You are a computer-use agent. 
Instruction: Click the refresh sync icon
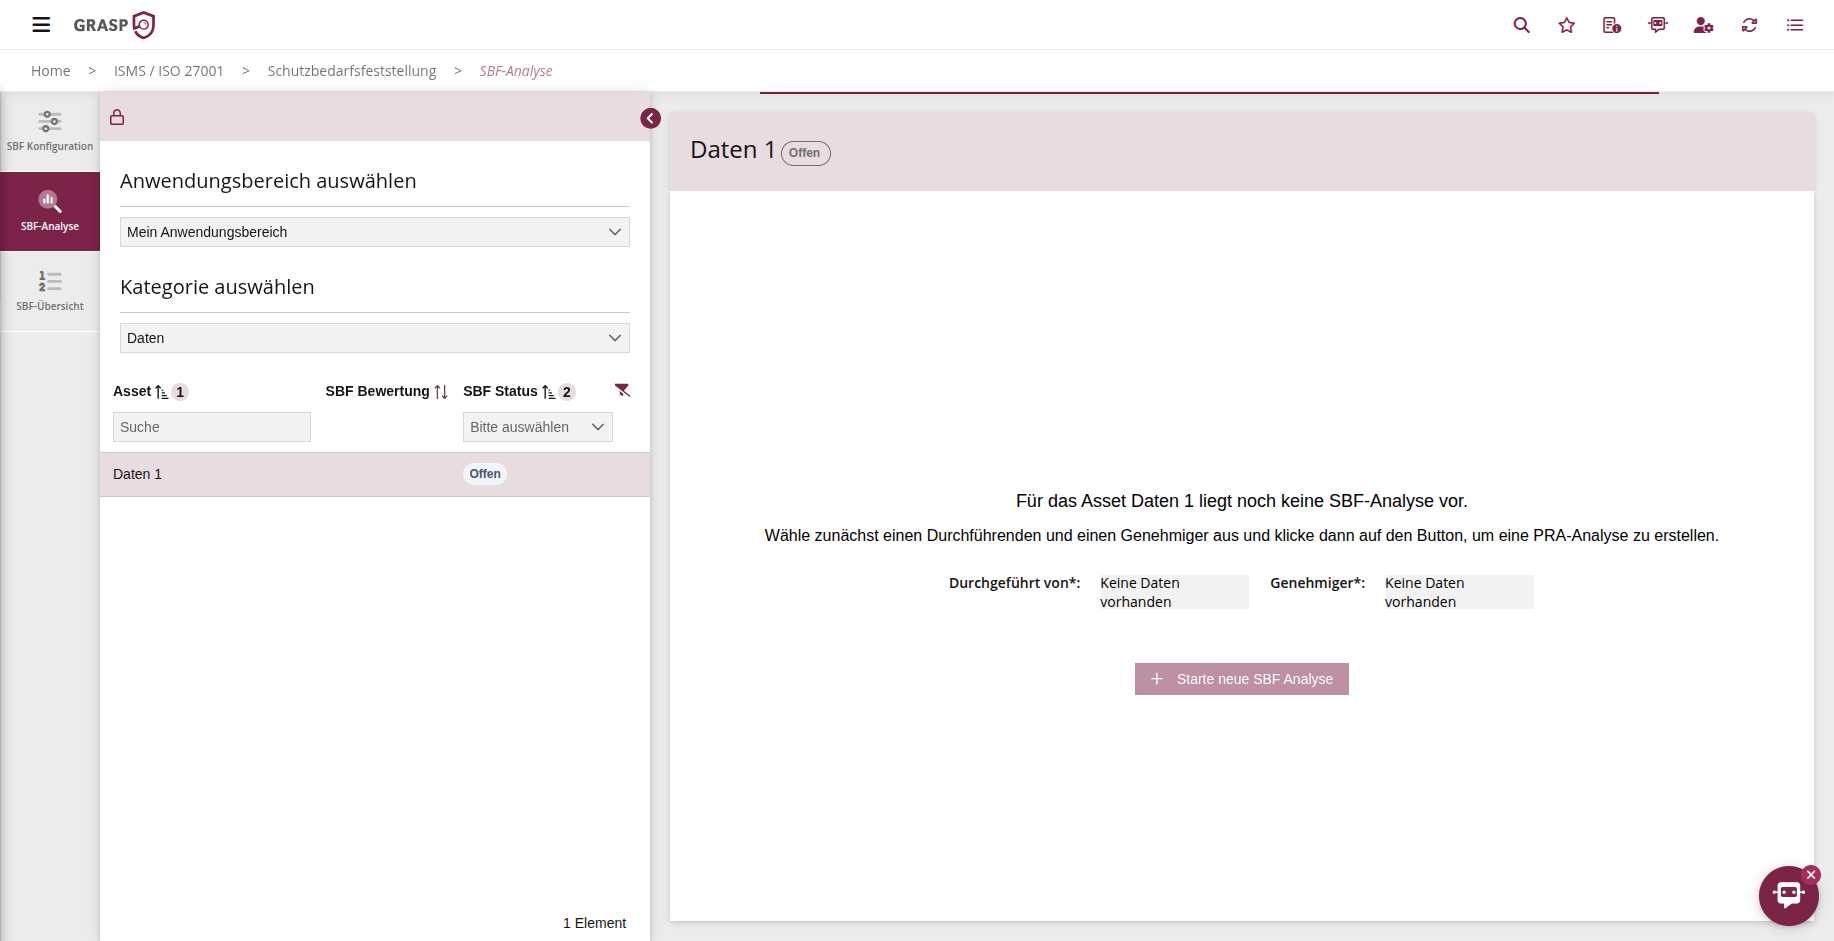[x=1749, y=25]
